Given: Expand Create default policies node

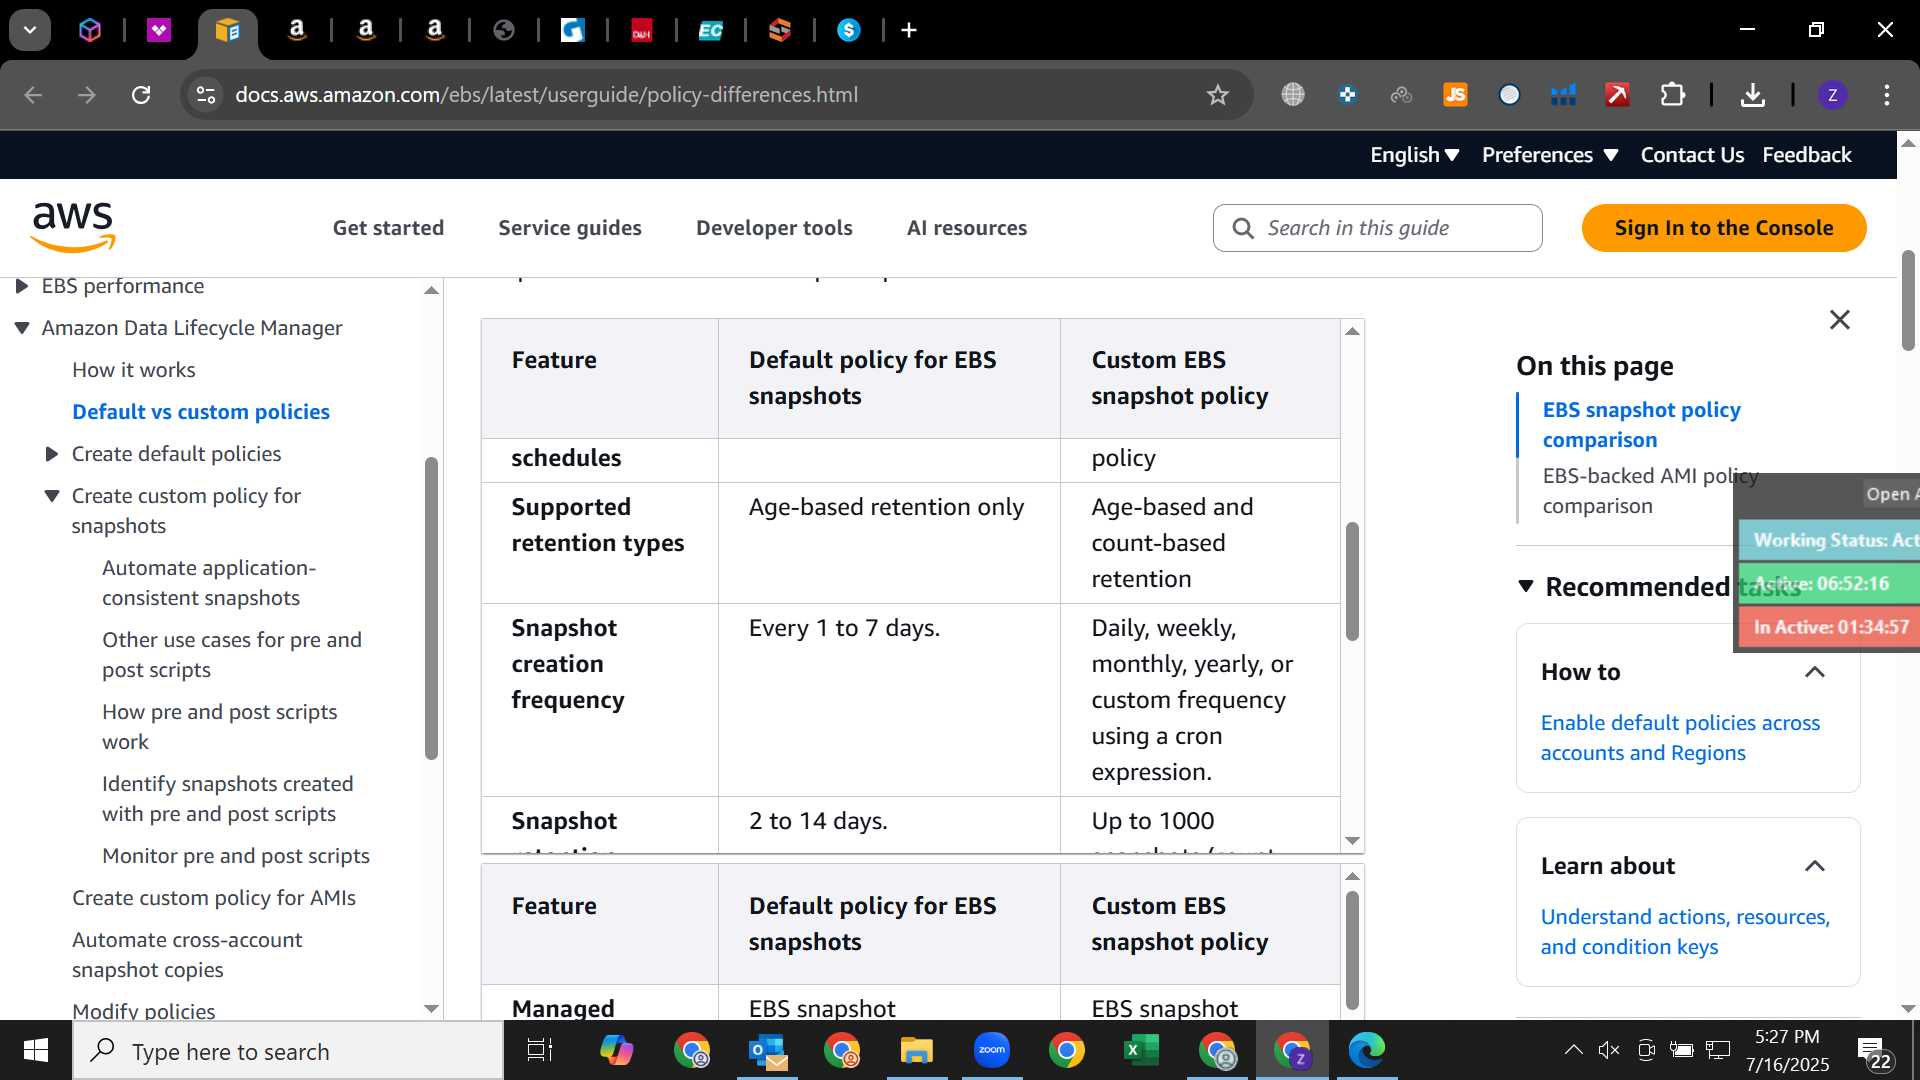Looking at the screenshot, I should click(52, 454).
